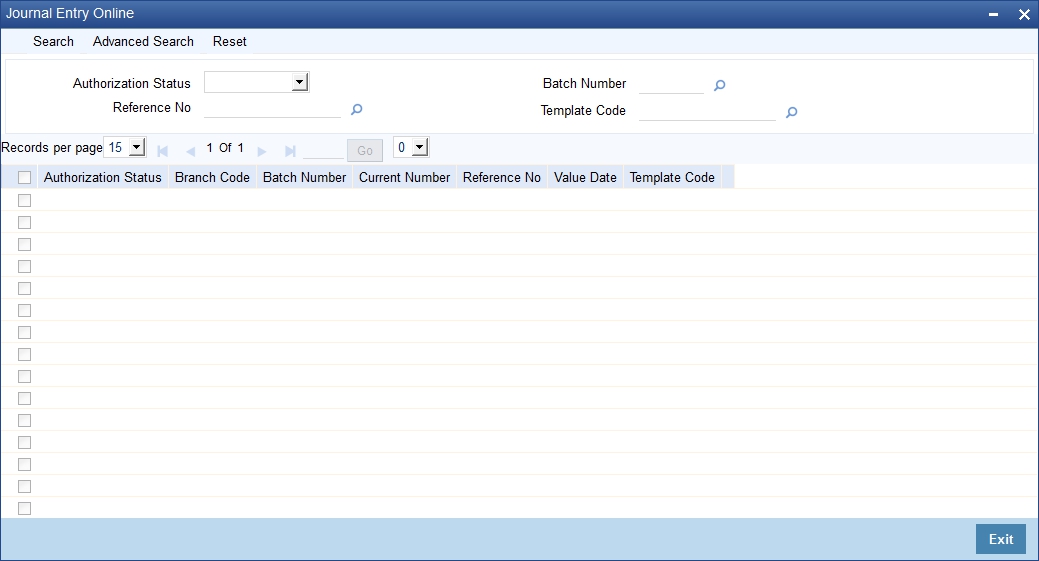Open Batch Number lookup search icon
The height and width of the screenshot is (561, 1039).
click(x=720, y=85)
